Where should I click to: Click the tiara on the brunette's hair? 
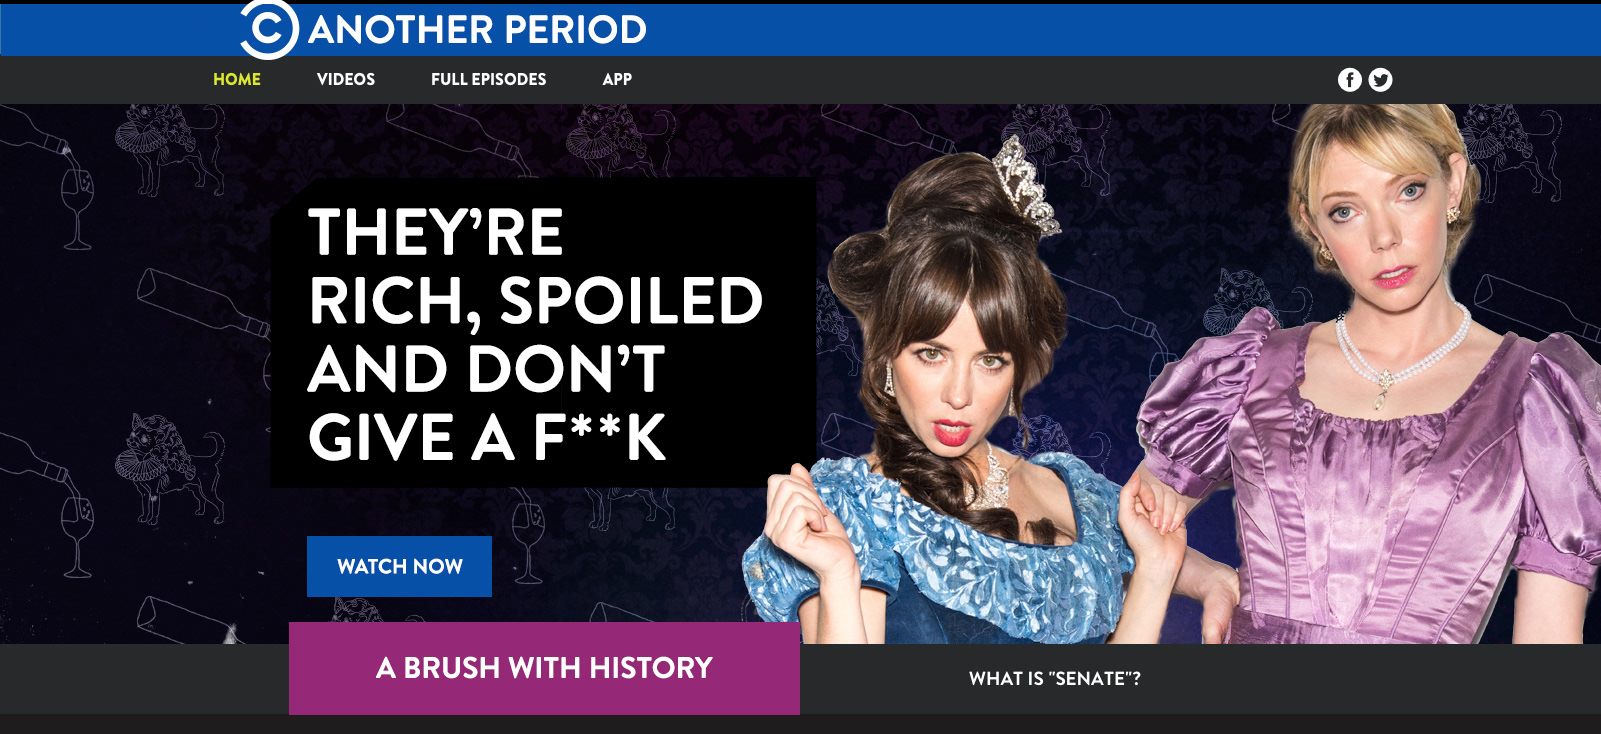pos(1025,185)
